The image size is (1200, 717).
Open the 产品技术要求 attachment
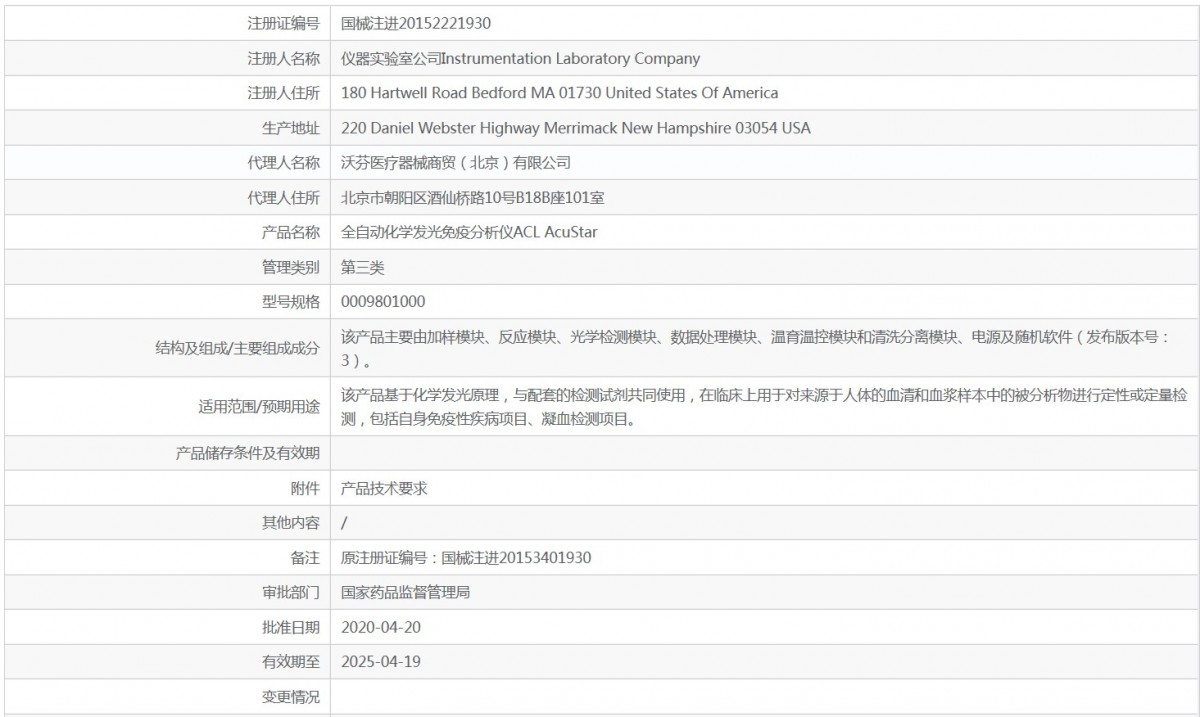pyautogui.click(x=384, y=489)
